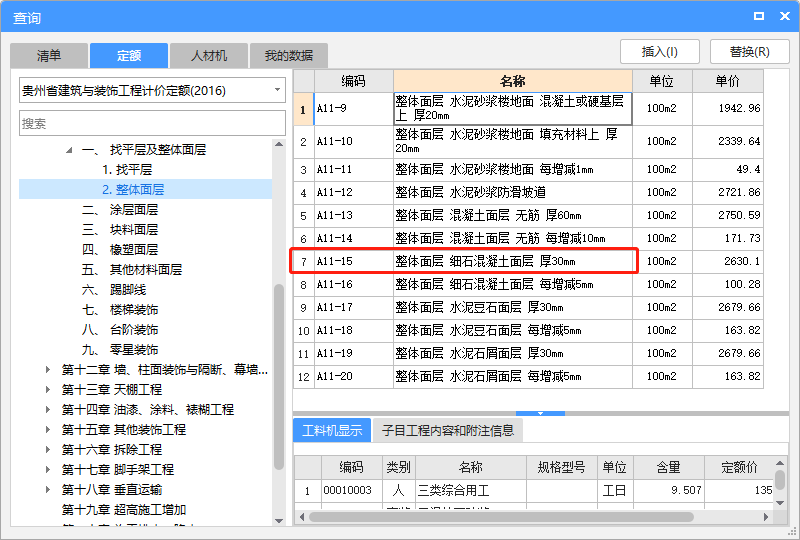Select 七、楼梯装饰 in tree
The image size is (800, 540).
pyautogui.click(x=120, y=309)
